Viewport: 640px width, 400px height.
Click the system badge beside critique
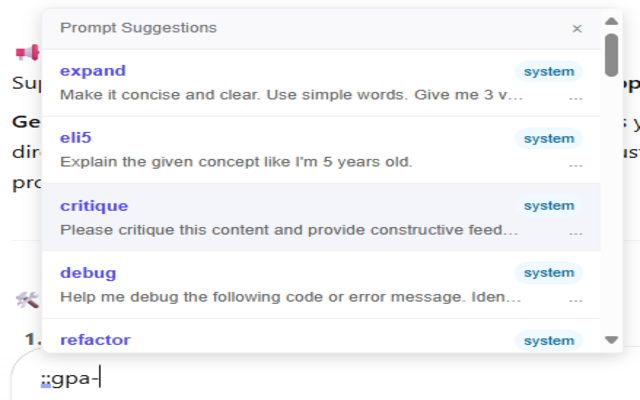point(549,206)
